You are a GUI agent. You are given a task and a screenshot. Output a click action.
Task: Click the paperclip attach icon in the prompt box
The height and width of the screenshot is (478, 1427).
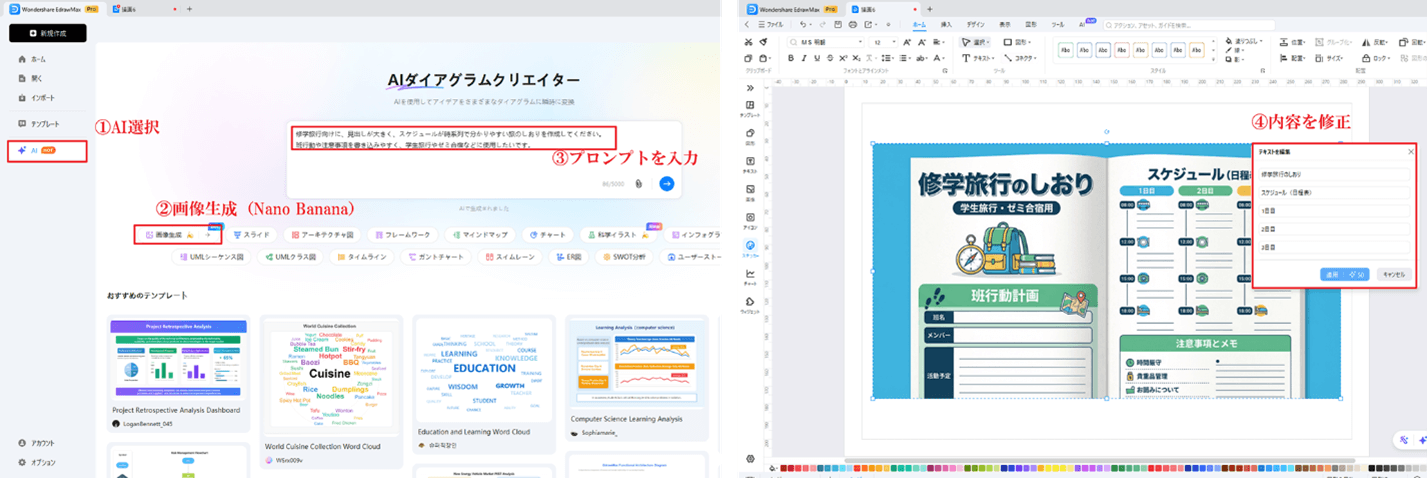(x=638, y=184)
